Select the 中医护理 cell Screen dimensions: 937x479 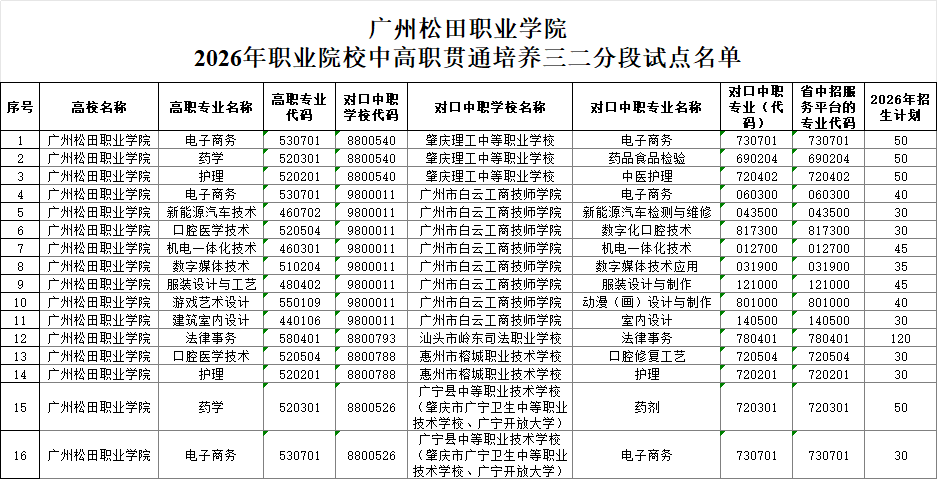pyautogui.click(x=646, y=176)
